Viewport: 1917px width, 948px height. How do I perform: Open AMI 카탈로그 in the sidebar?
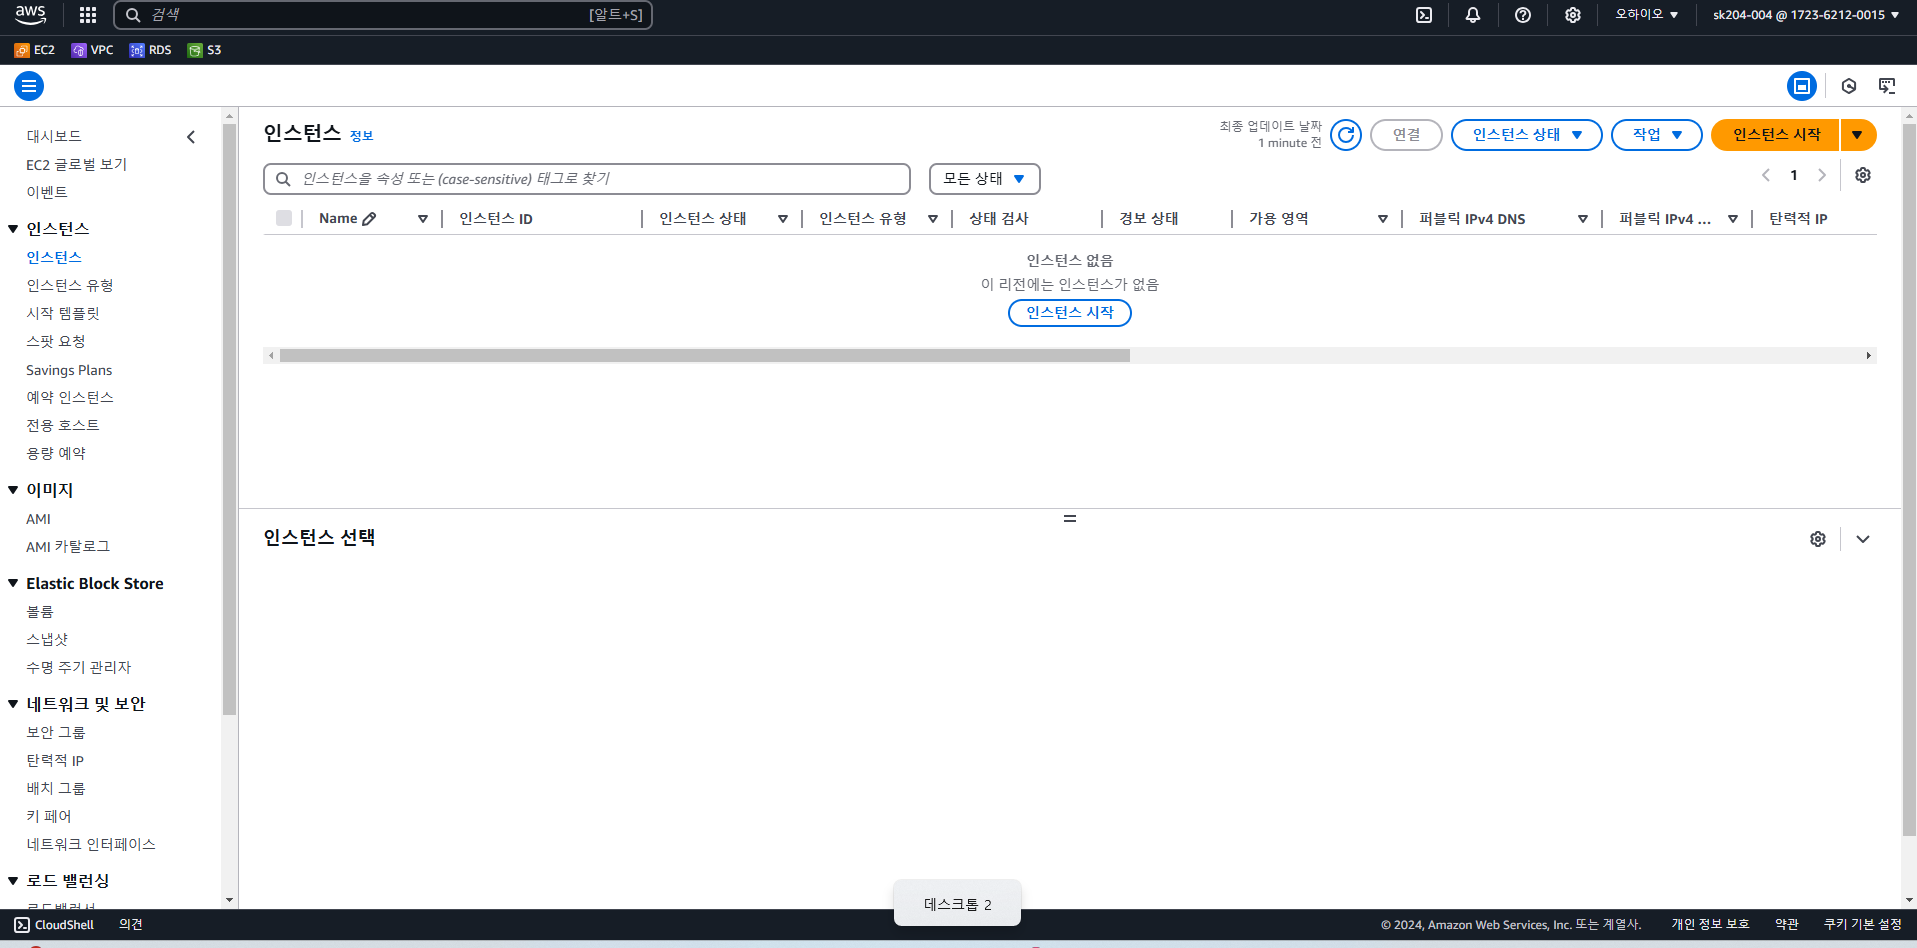point(68,546)
